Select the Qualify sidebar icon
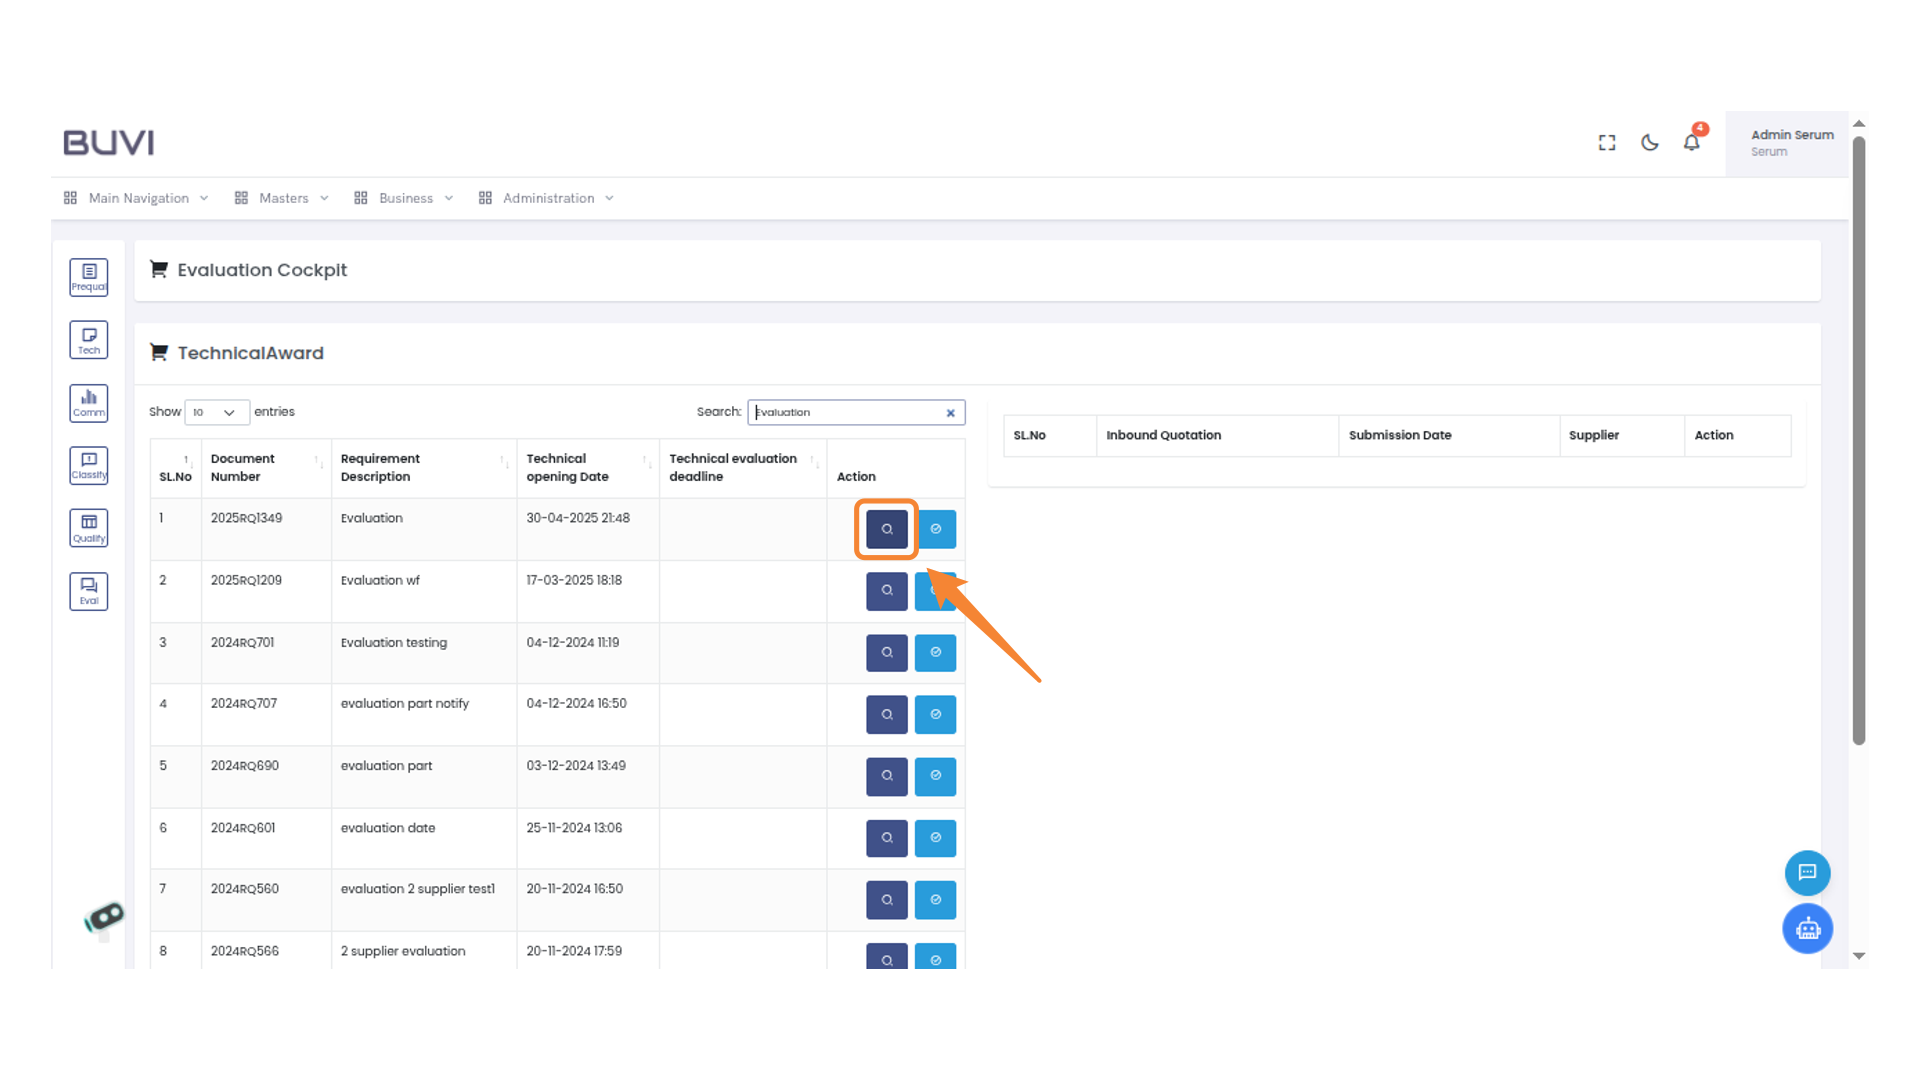 (x=89, y=528)
